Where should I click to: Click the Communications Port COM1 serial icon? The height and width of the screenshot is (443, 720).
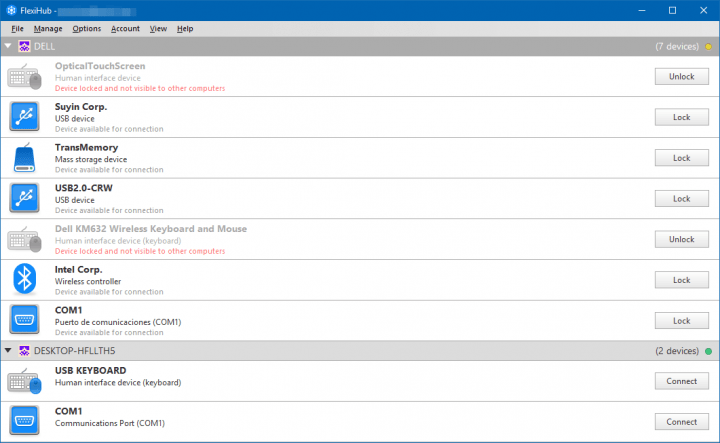[24, 420]
